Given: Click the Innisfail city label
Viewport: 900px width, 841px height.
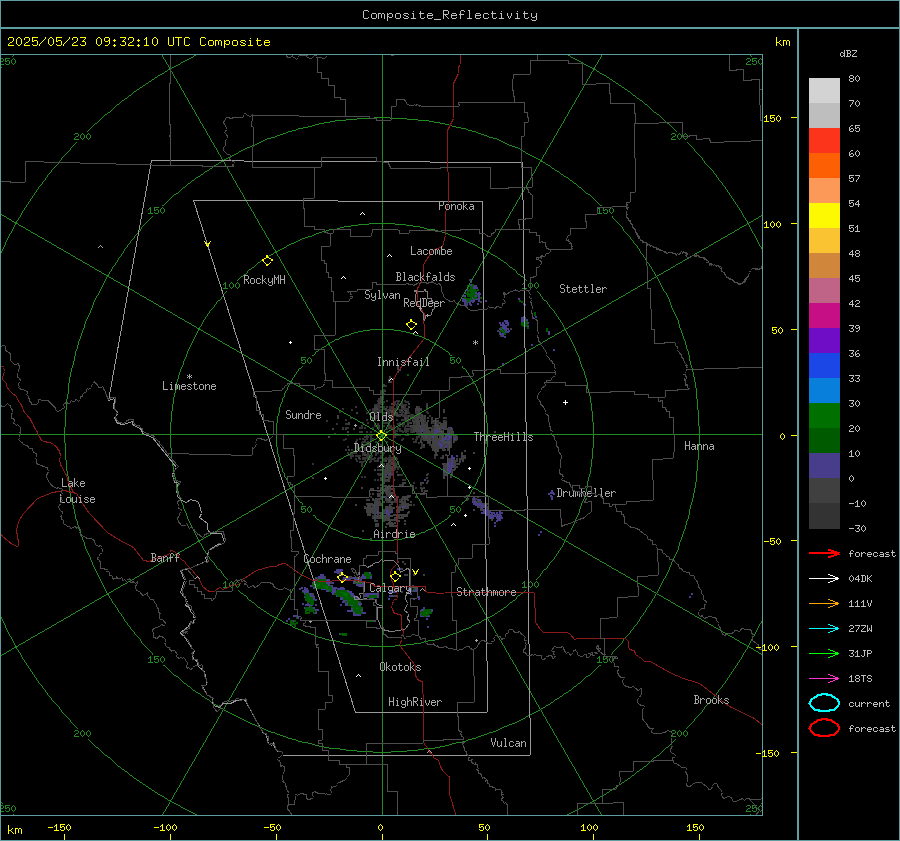Looking at the screenshot, I should [404, 362].
